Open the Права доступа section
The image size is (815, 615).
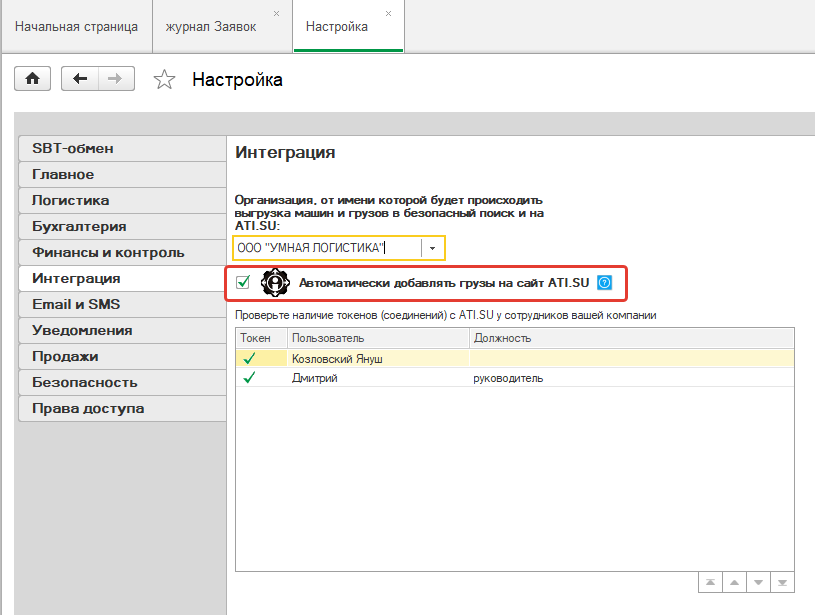122,409
